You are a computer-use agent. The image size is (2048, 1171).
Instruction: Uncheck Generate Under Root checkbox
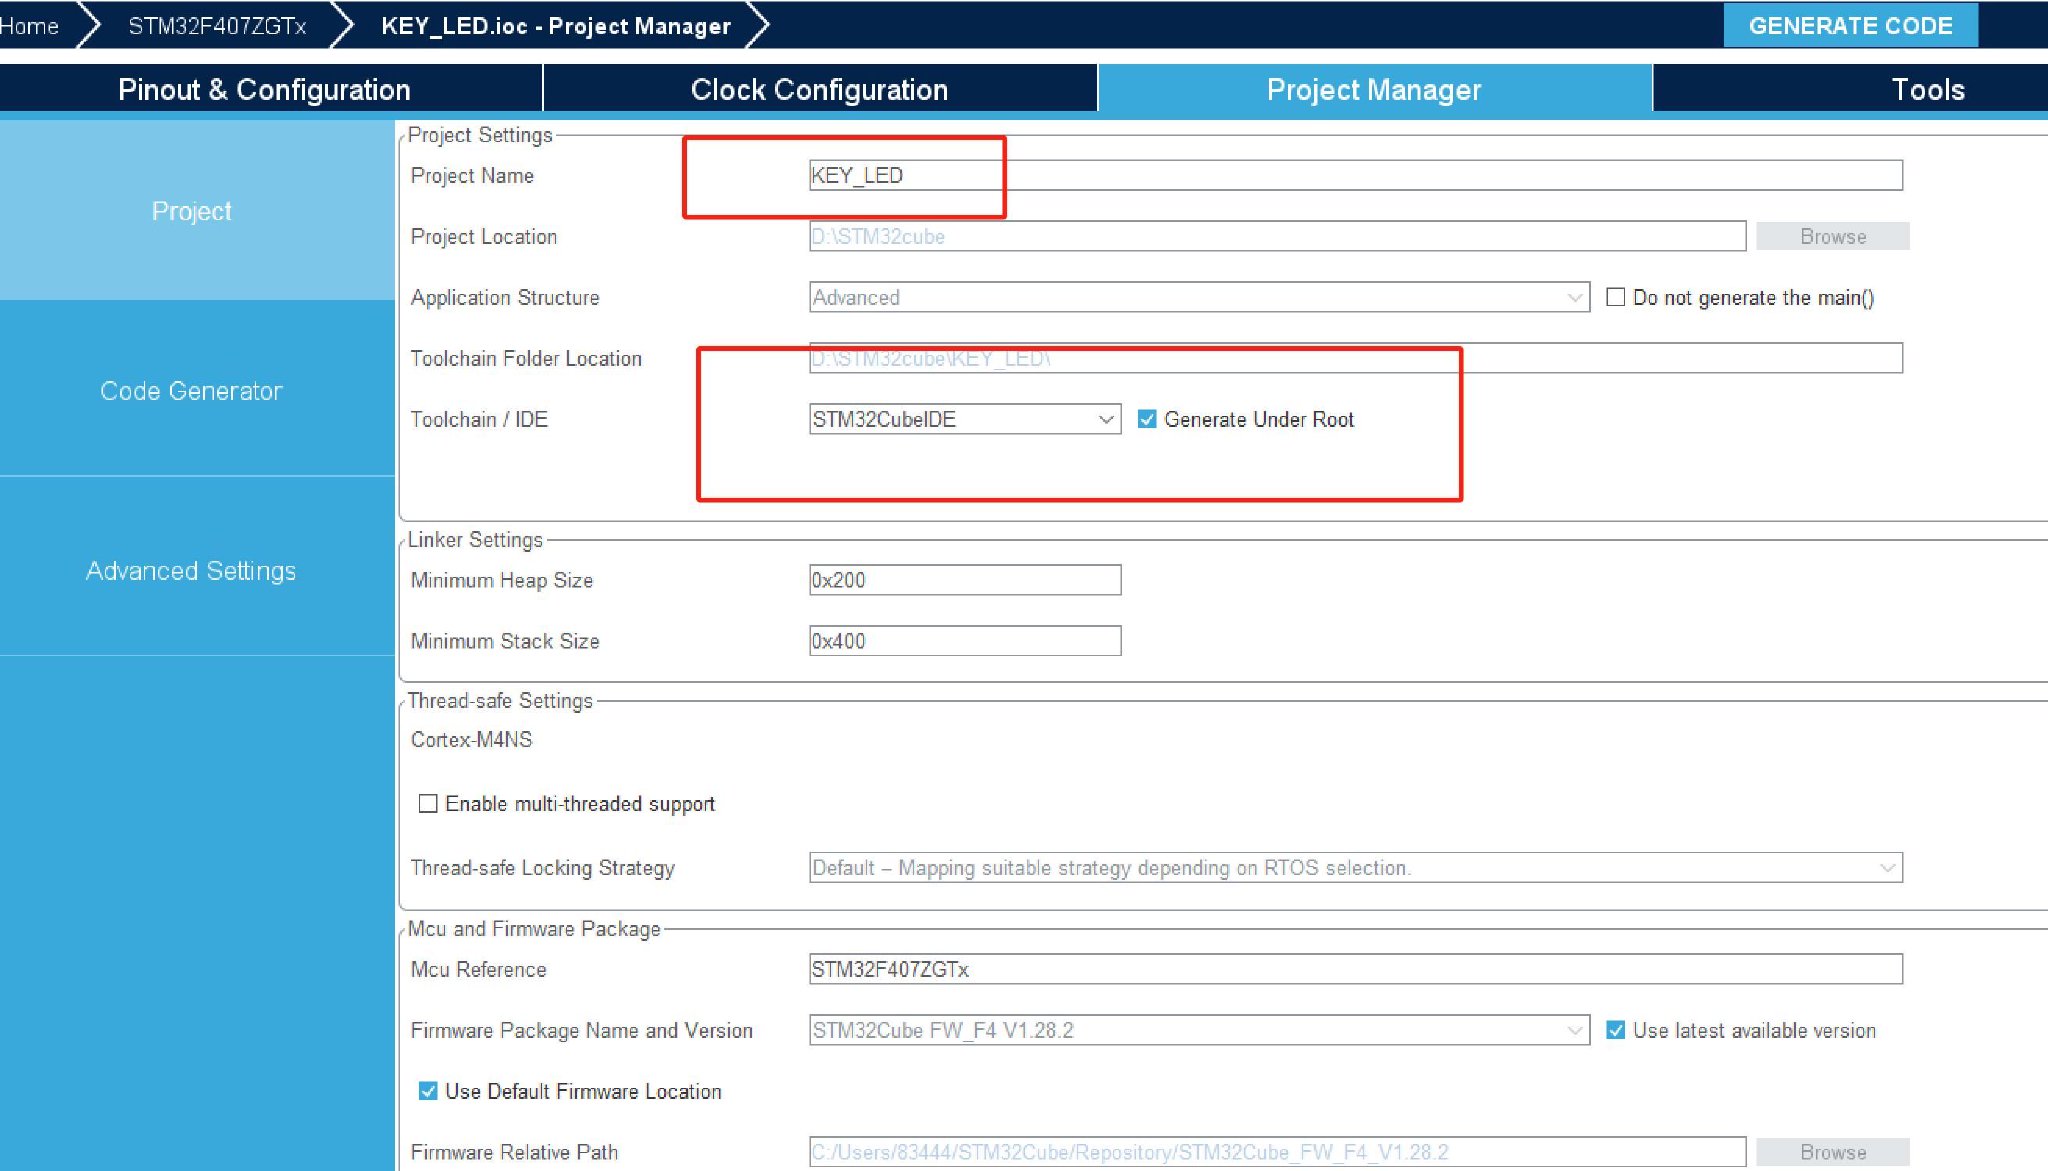pyautogui.click(x=1147, y=419)
